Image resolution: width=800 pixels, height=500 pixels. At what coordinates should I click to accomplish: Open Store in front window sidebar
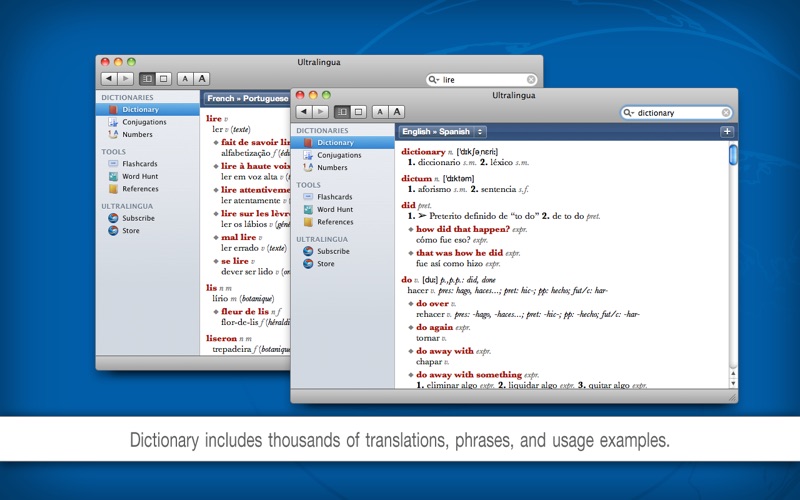(x=342, y=264)
